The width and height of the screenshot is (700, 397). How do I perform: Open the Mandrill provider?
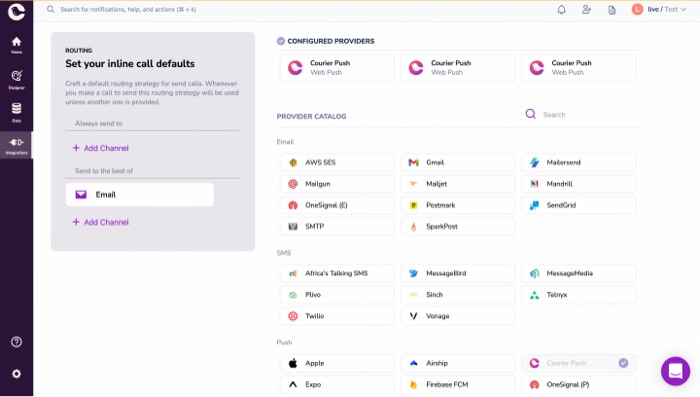[x=579, y=184]
